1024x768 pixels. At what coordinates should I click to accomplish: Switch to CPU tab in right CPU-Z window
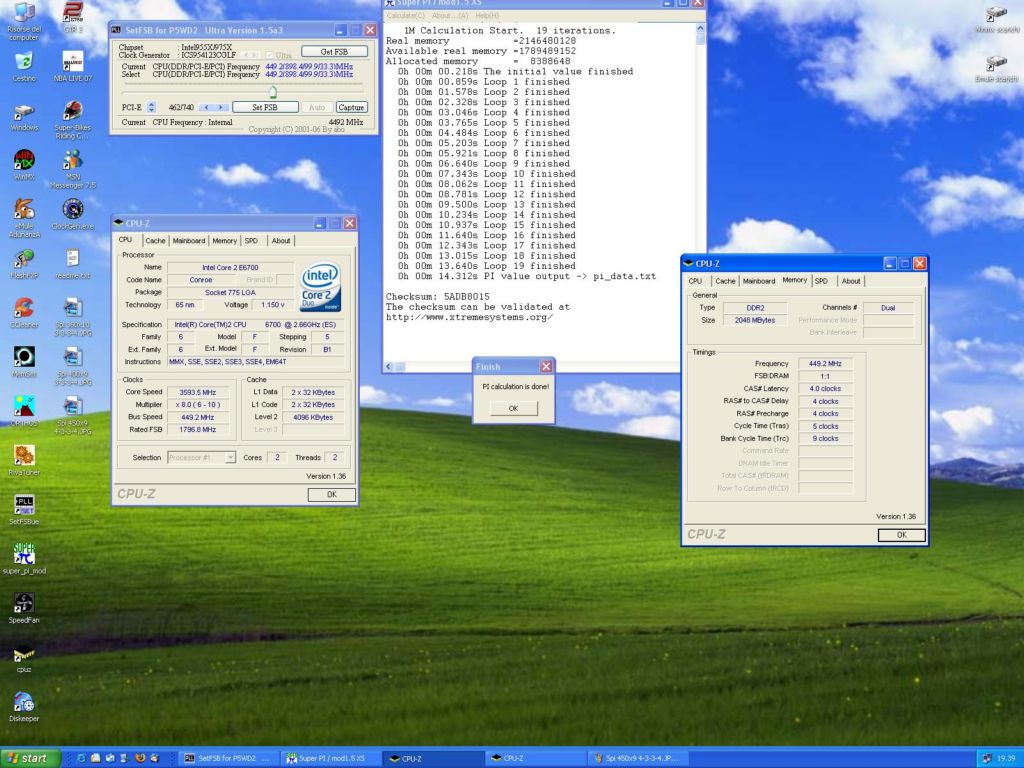pyautogui.click(x=696, y=281)
